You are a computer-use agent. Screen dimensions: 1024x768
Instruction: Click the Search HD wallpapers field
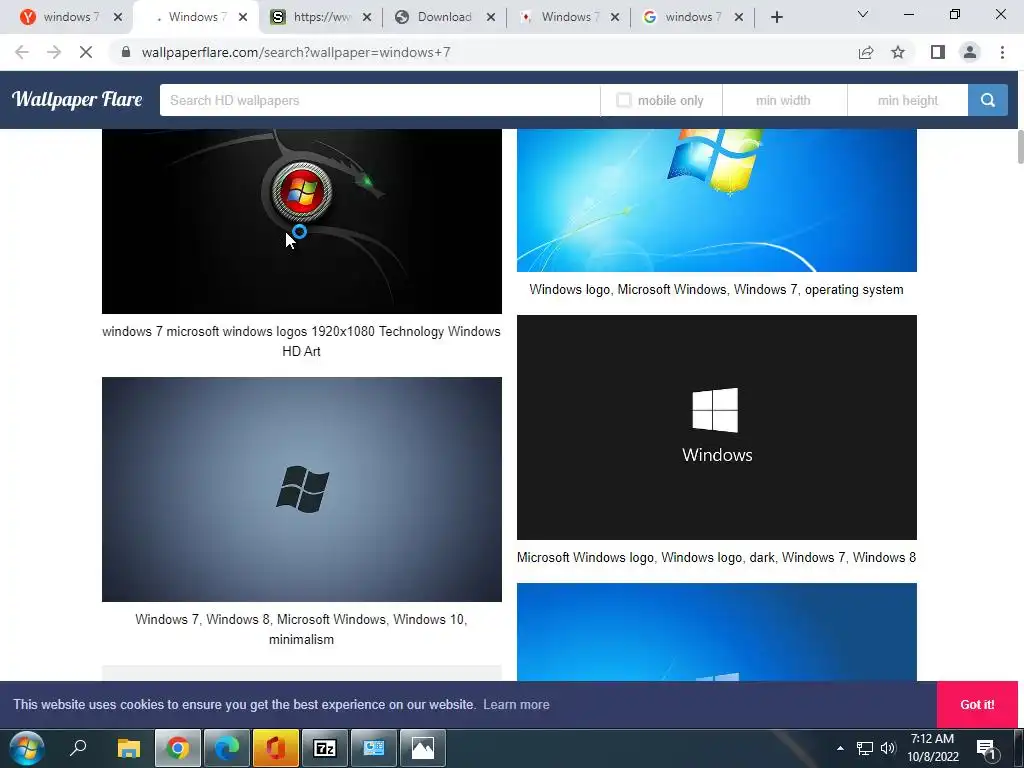379,100
